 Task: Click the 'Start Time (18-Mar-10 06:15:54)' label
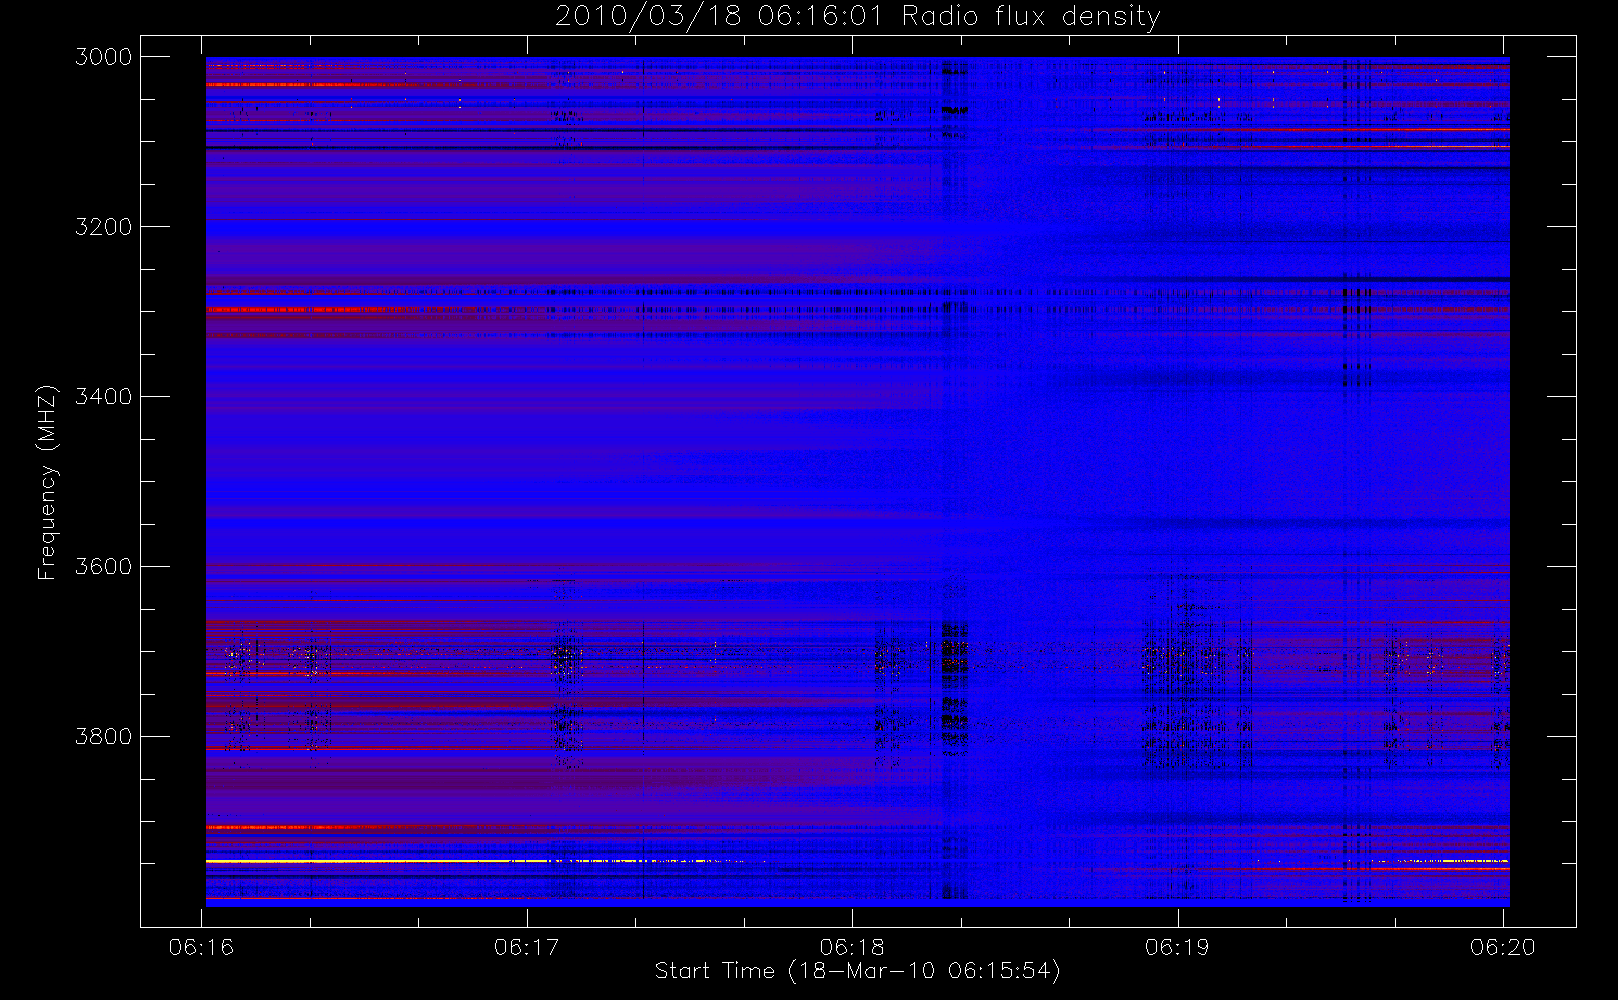pos(857,971)
